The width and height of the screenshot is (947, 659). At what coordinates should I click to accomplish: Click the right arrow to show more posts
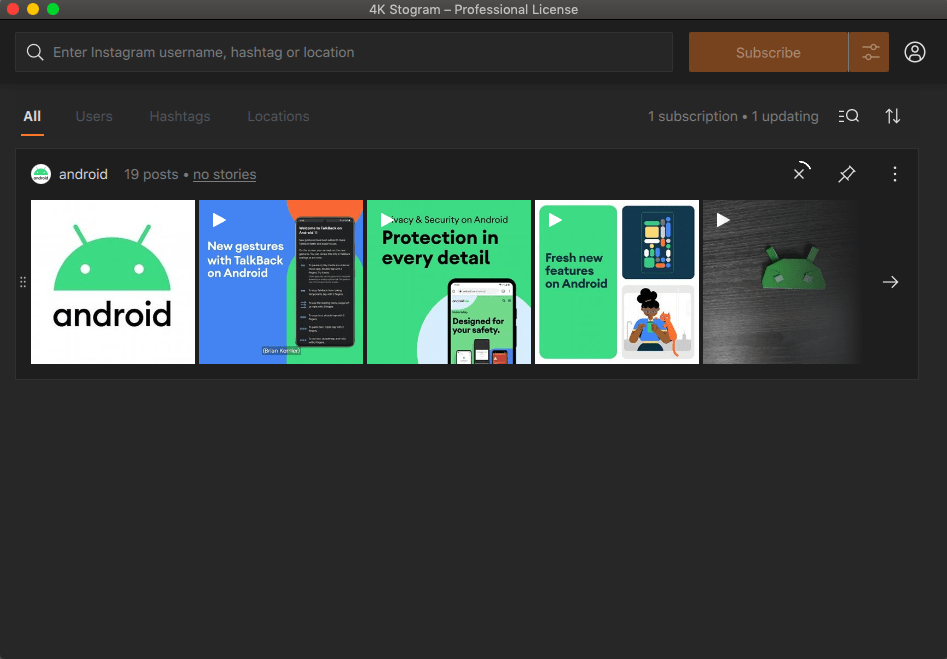pos(890,282)
